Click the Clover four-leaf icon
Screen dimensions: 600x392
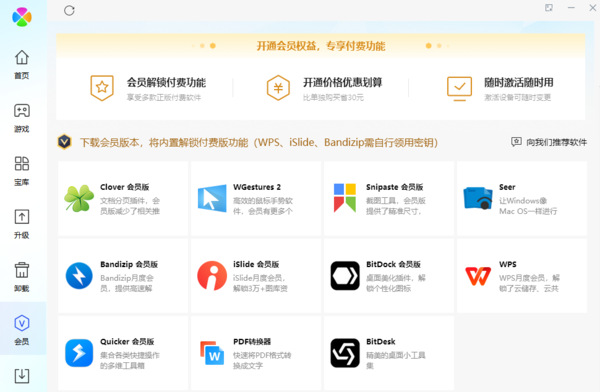coord(79,198)
